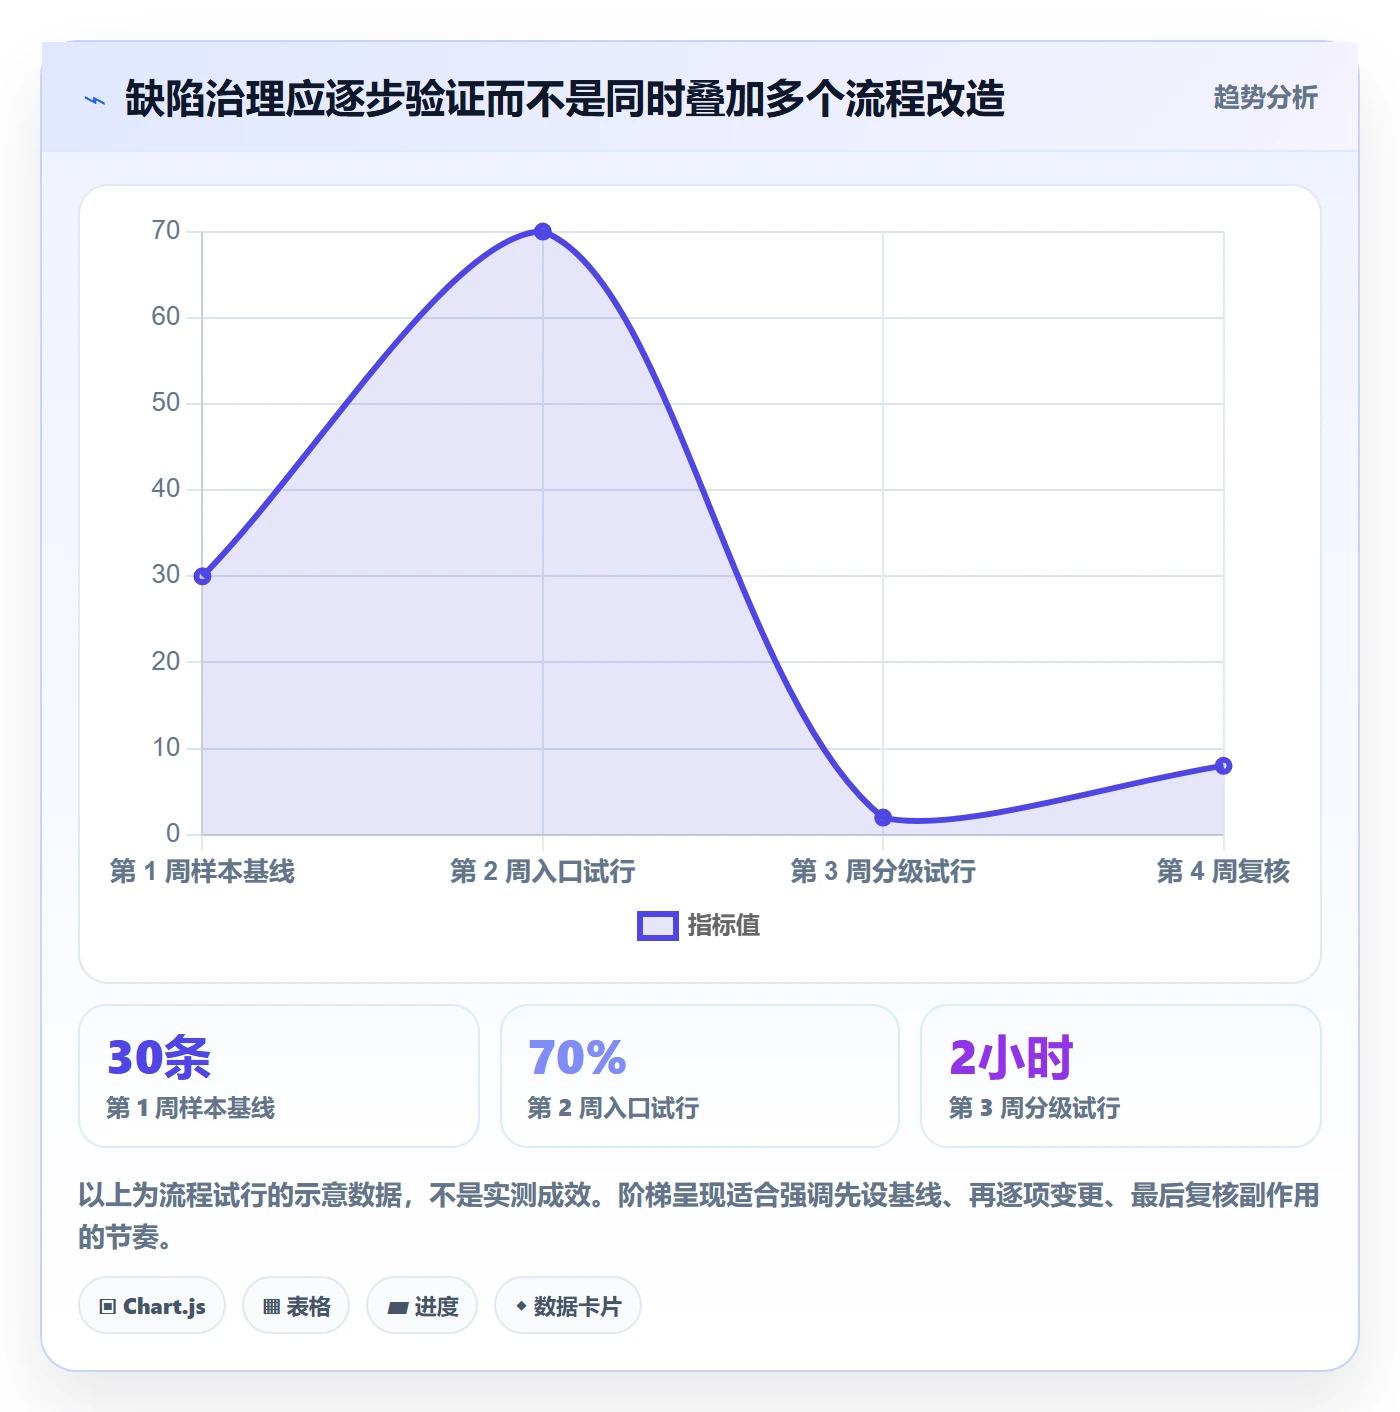Click the 第 1 周样本基线 caption under 30条

coord(190,1108)
